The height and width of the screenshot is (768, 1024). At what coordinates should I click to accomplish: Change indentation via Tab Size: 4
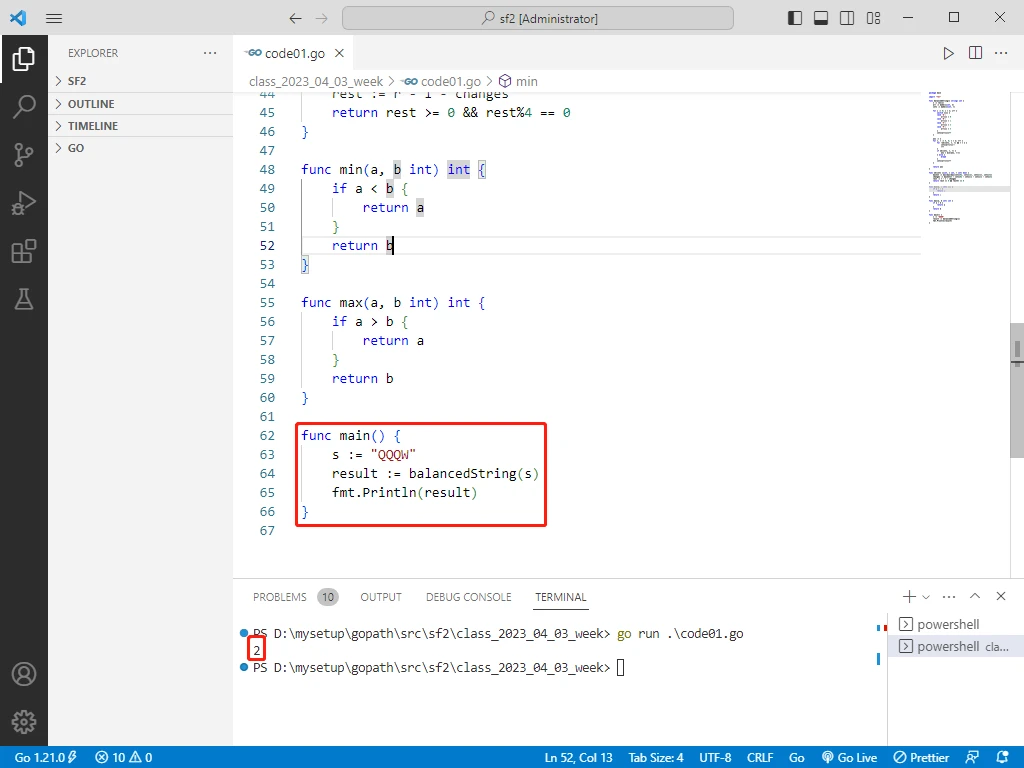pos(656,758)
